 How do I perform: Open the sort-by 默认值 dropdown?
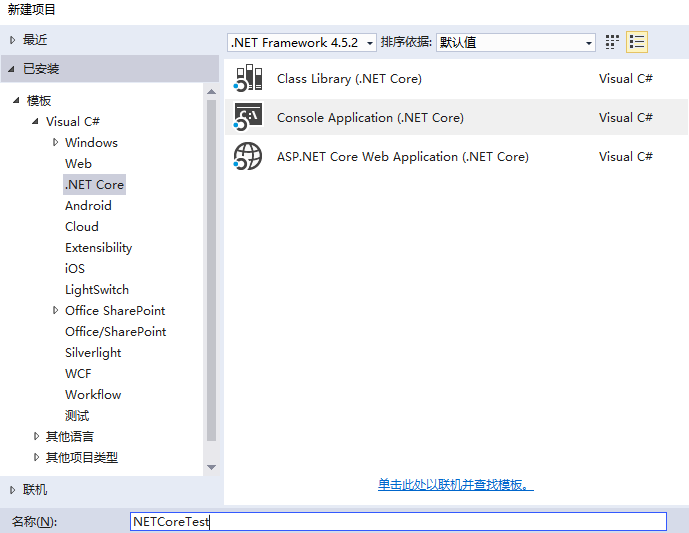(x=515, y=43)
